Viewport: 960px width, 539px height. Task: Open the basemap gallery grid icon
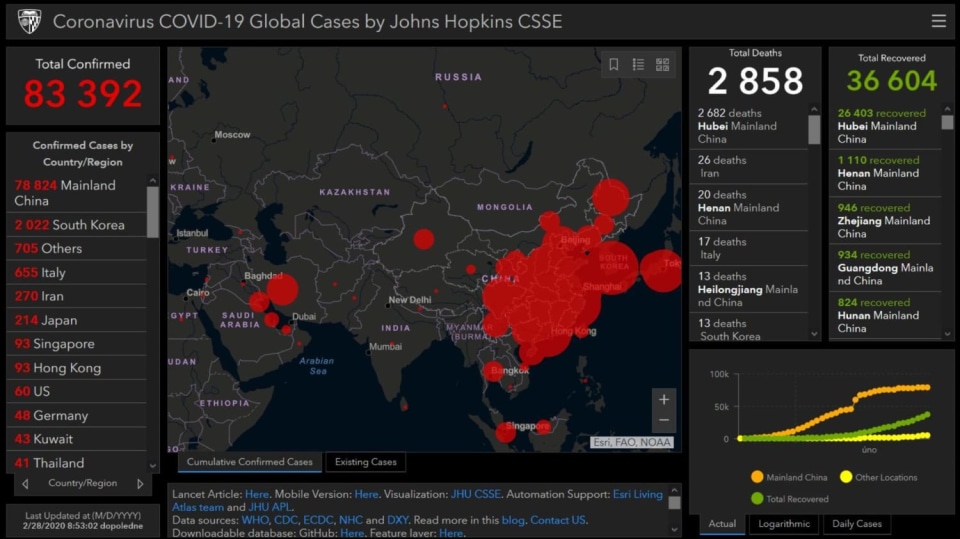[x=662, y=64]
